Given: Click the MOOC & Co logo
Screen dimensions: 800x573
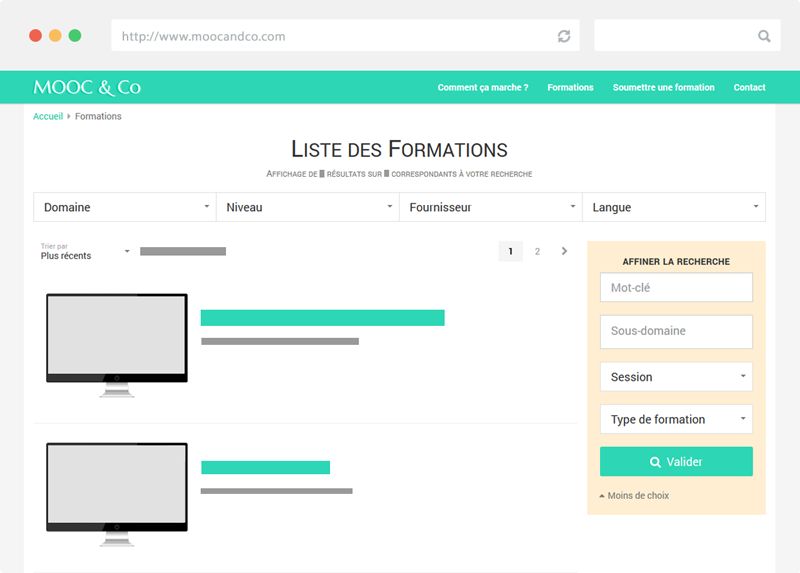Looking at the screenshot, I should tap(87, 87).
